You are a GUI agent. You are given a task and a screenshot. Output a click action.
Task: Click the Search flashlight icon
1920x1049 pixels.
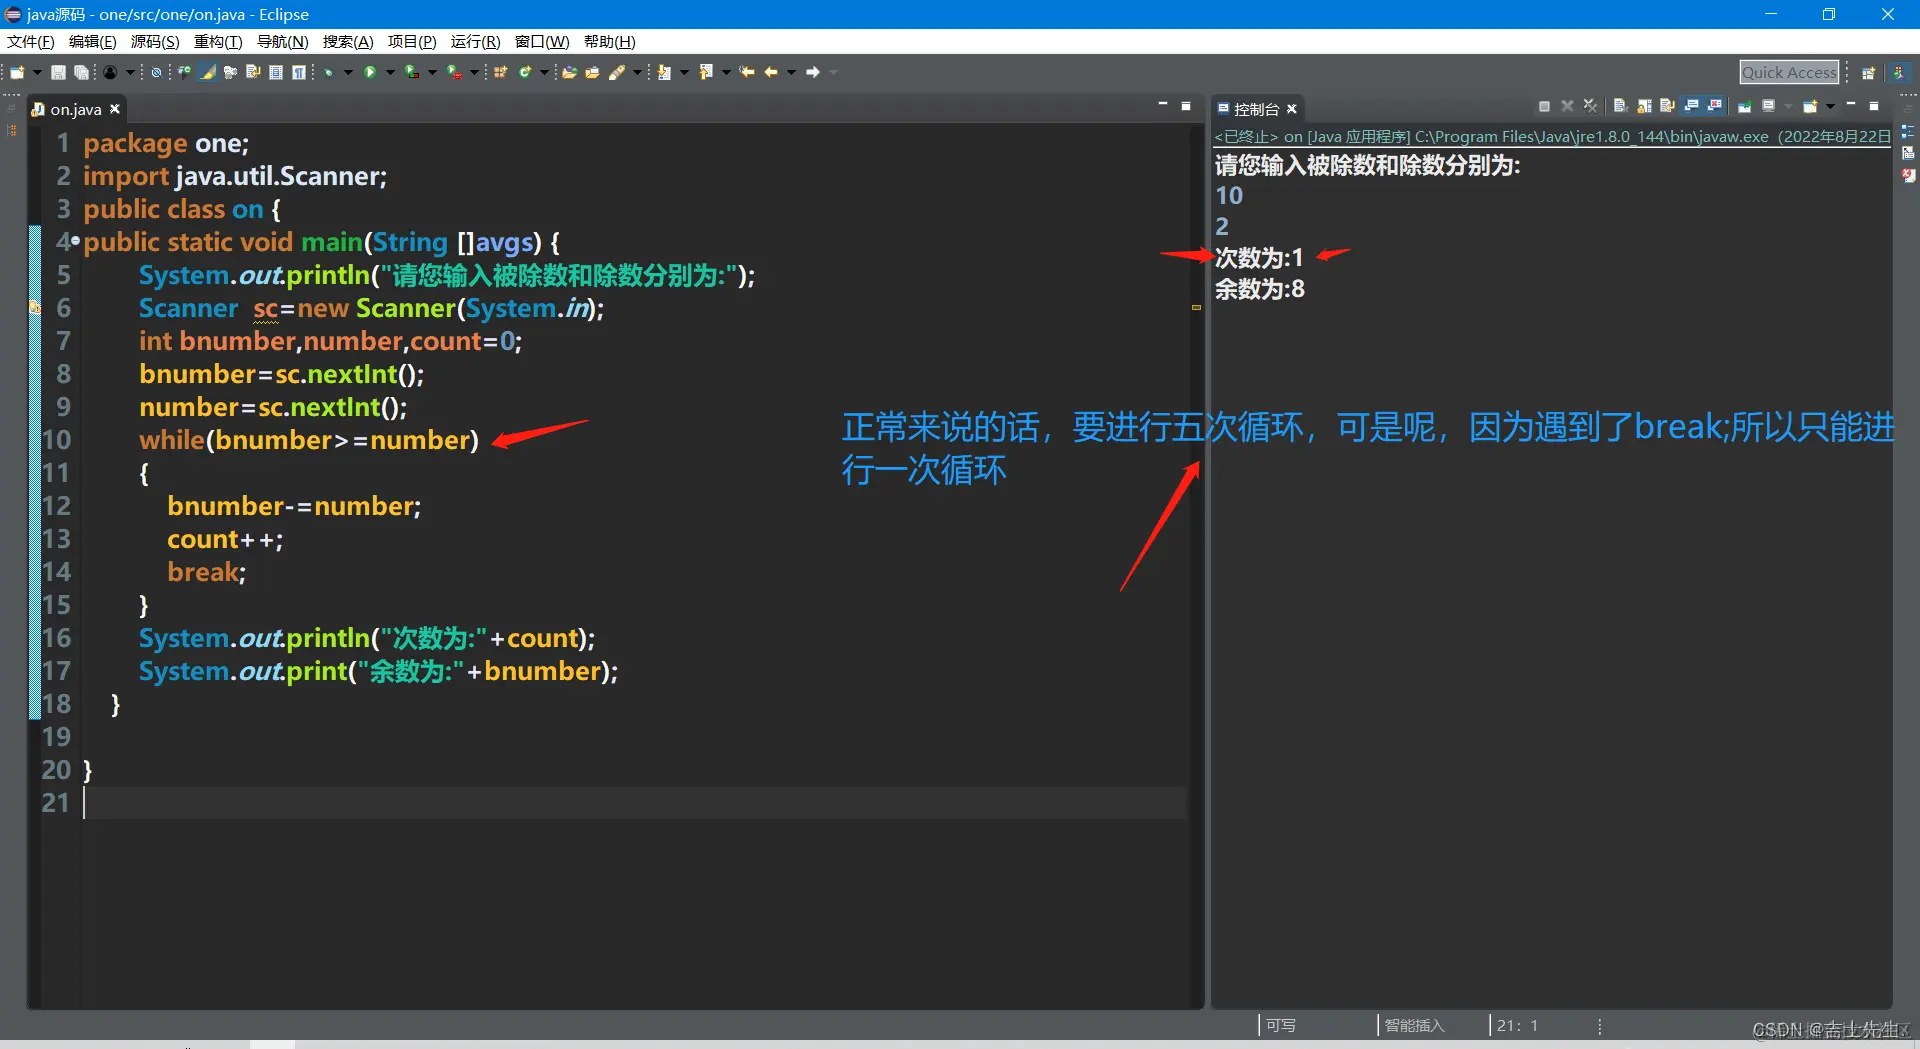click(x=617, y=72)
